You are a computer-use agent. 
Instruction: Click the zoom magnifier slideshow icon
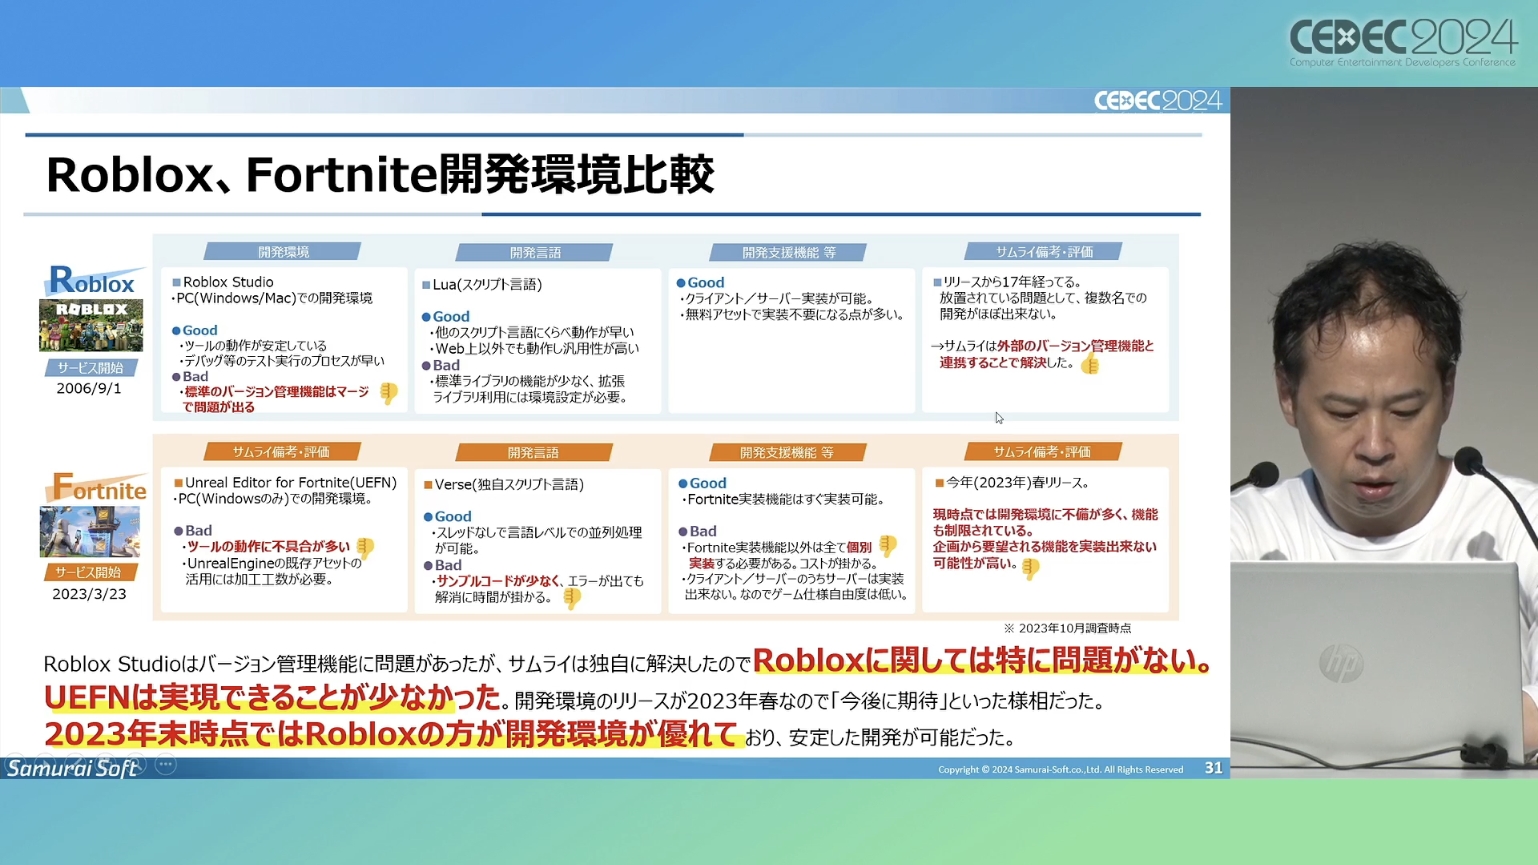[x=136, y=765]
